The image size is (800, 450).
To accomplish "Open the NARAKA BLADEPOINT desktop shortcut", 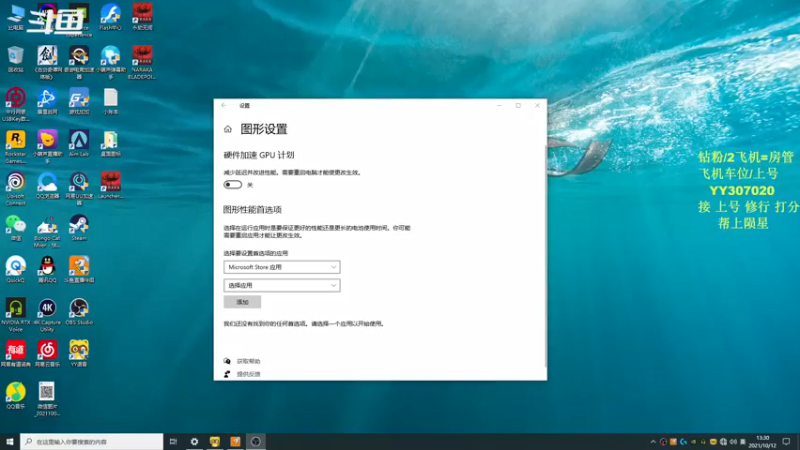I will pos(142,62).
